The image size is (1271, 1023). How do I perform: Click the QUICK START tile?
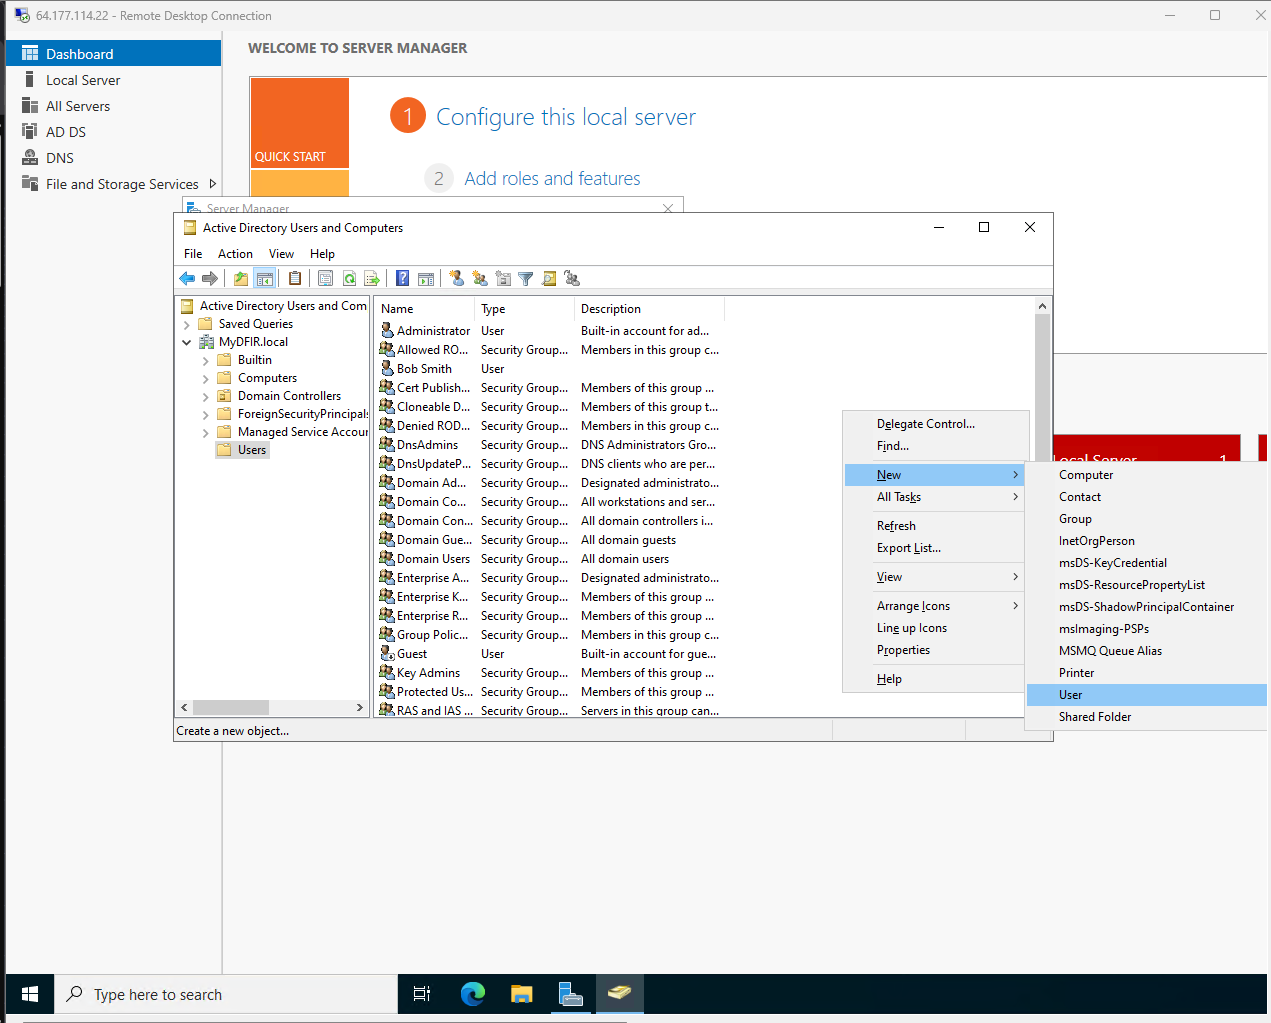click(x=300, y=123)
